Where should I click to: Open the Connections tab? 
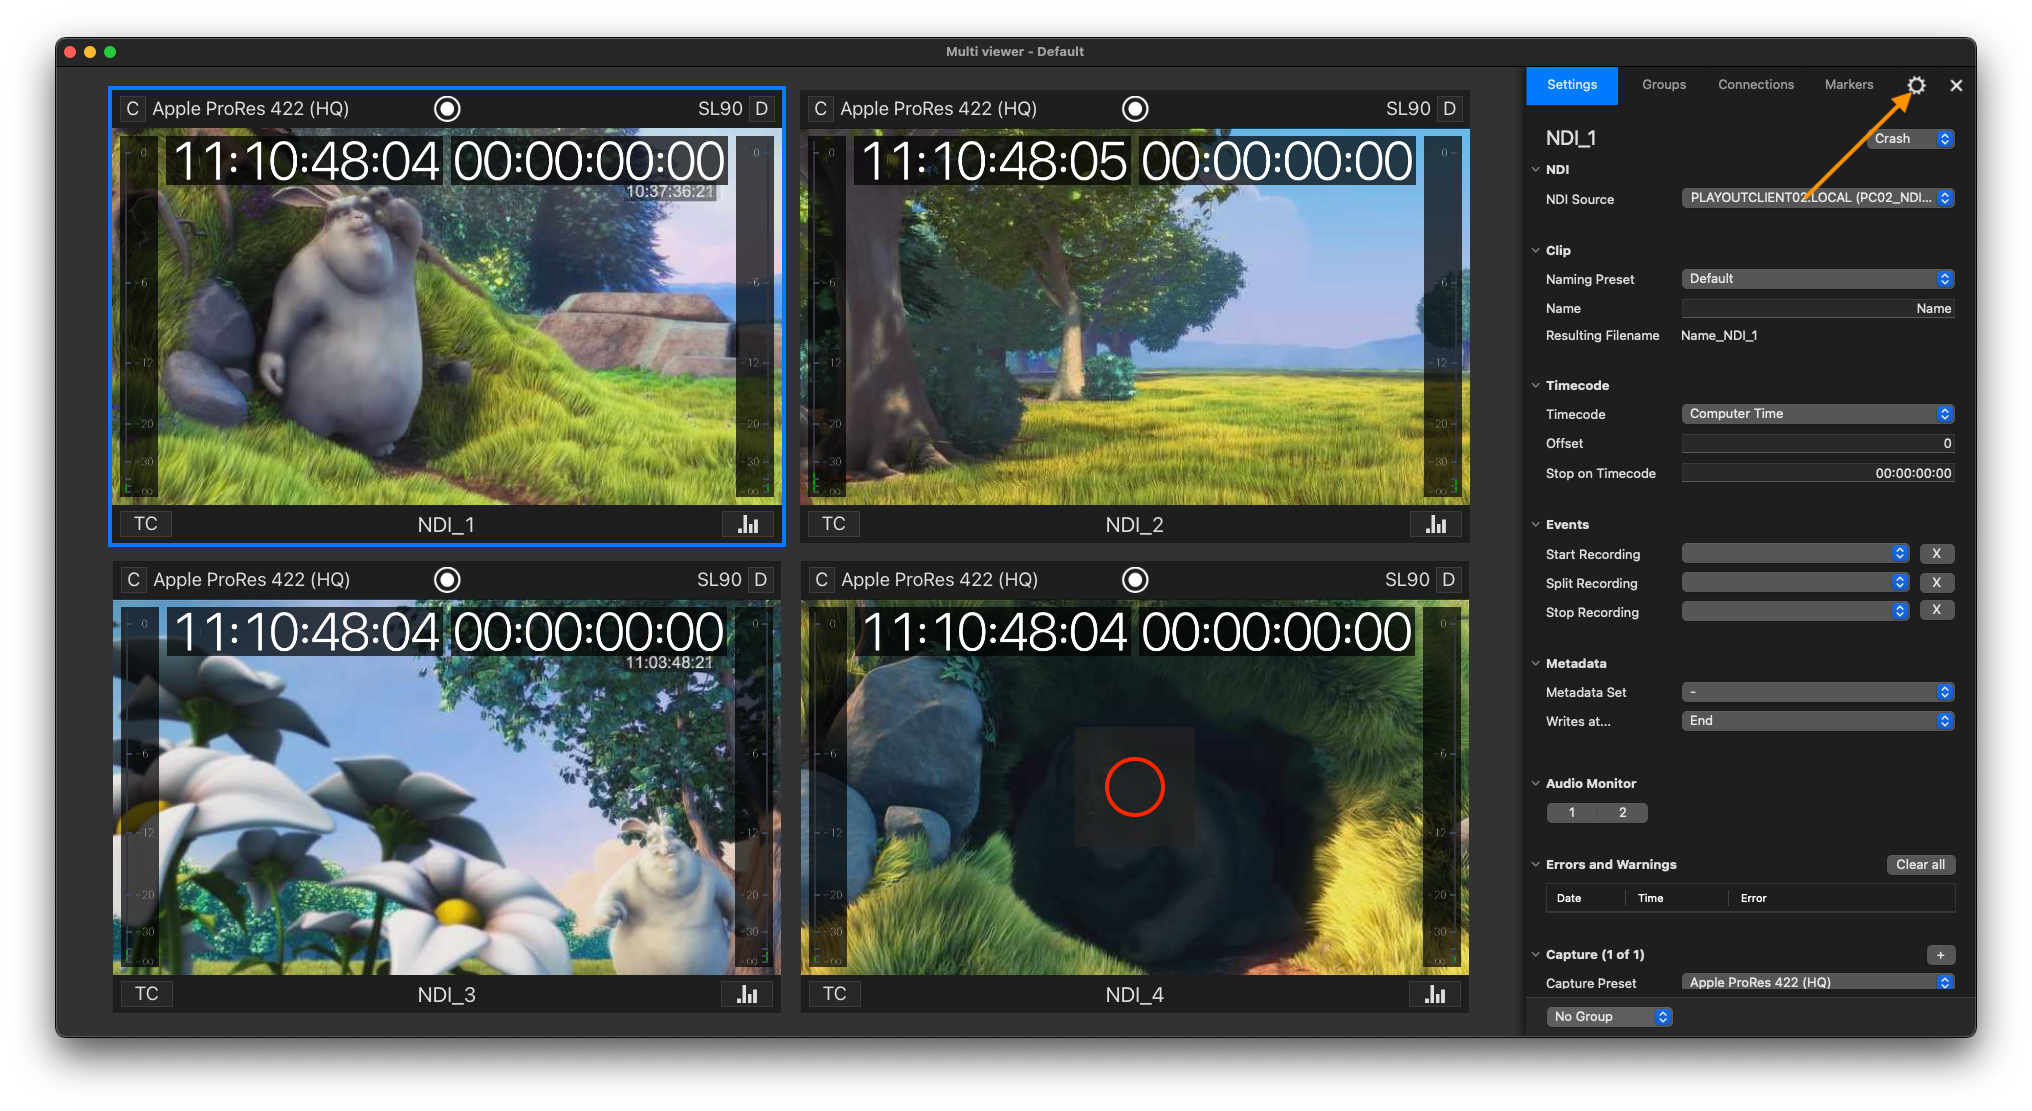tap(1756, 85)
